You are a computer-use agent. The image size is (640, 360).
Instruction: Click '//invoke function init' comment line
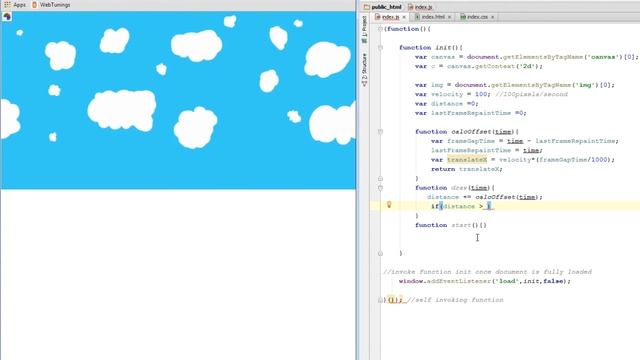coord(487,272)
